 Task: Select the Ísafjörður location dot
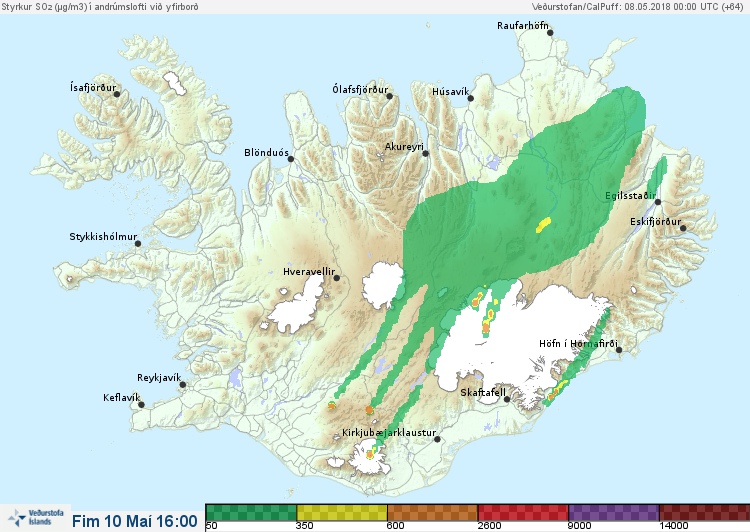(x=117, y=94)
